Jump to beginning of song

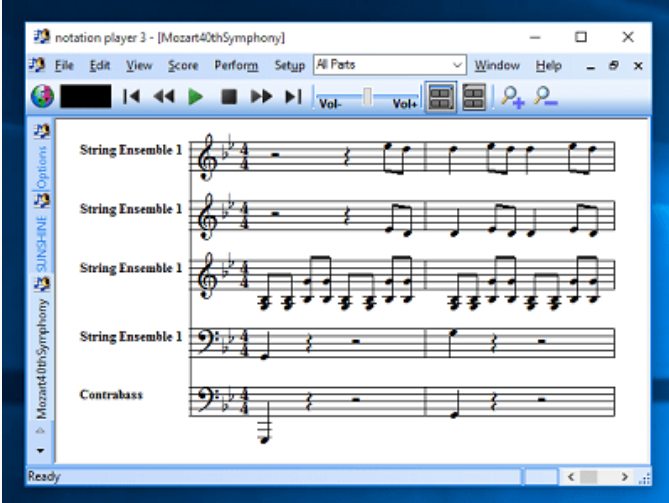[x=131, y=96]
